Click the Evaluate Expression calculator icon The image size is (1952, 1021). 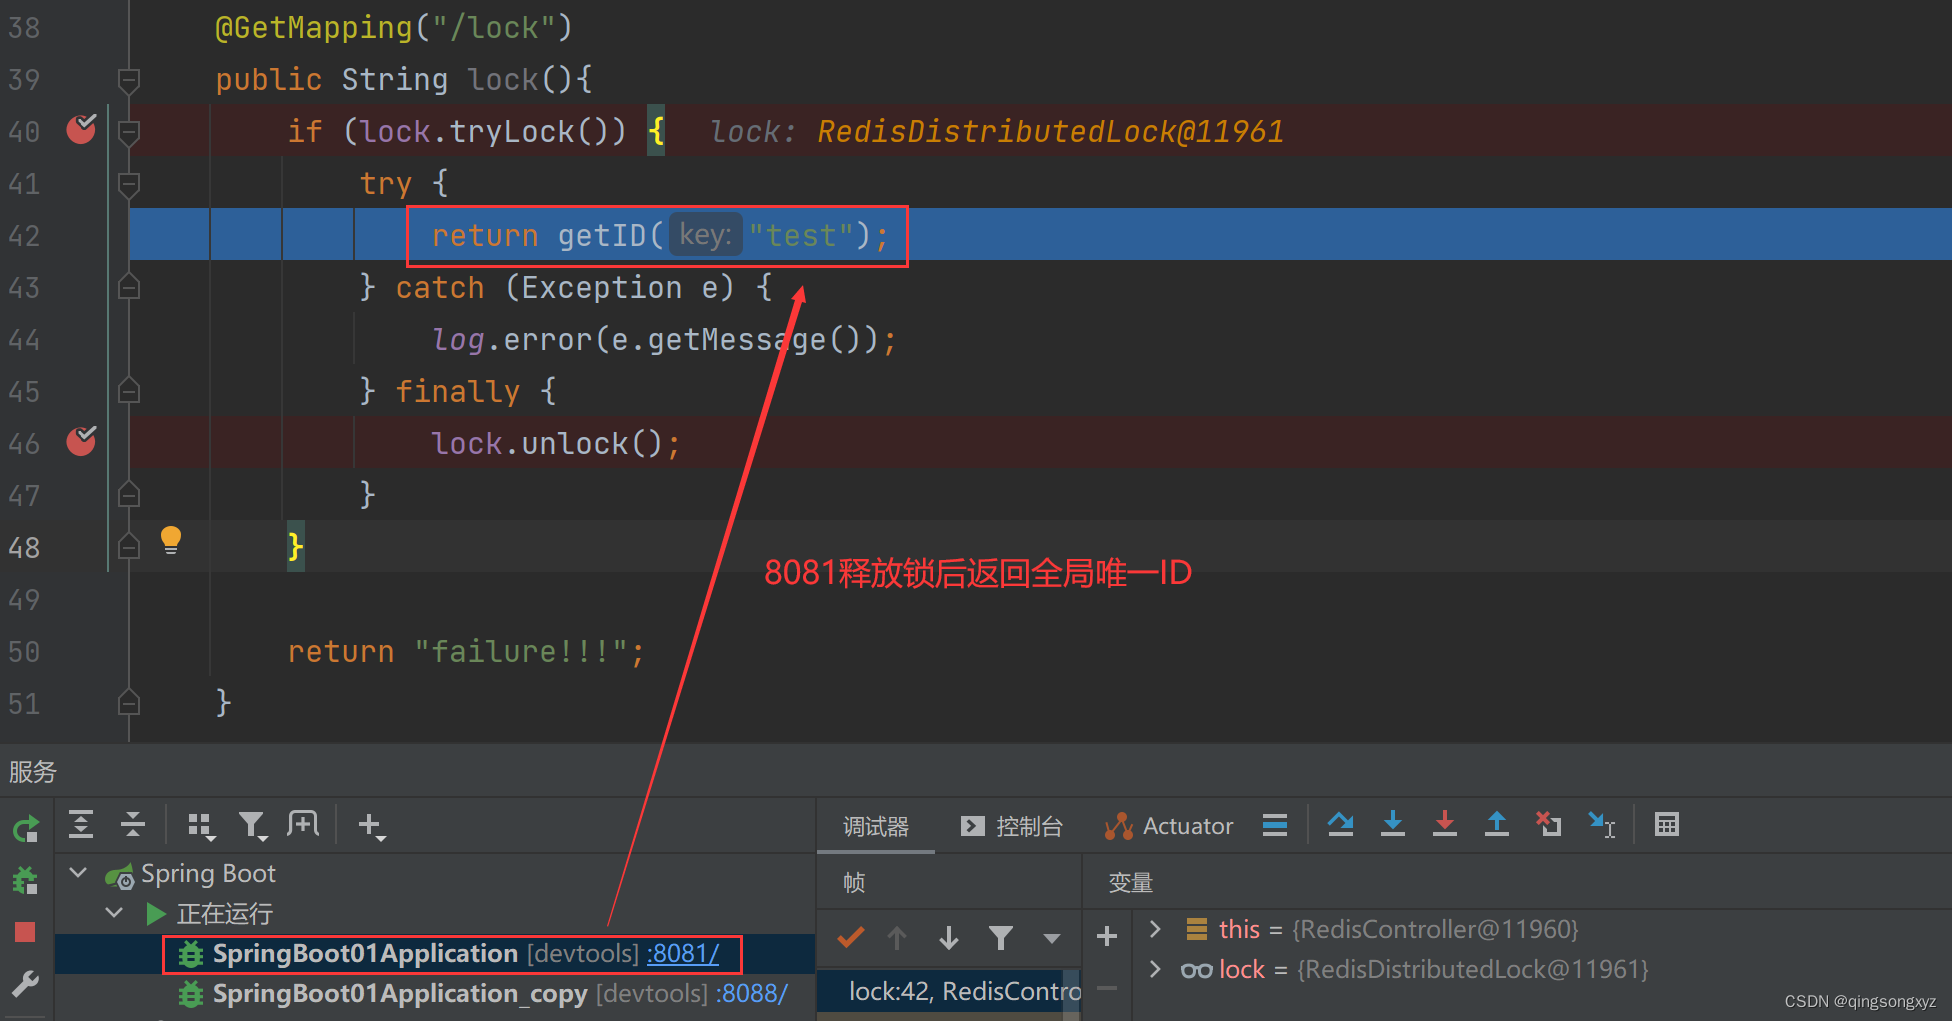(x=1667, y=825)
